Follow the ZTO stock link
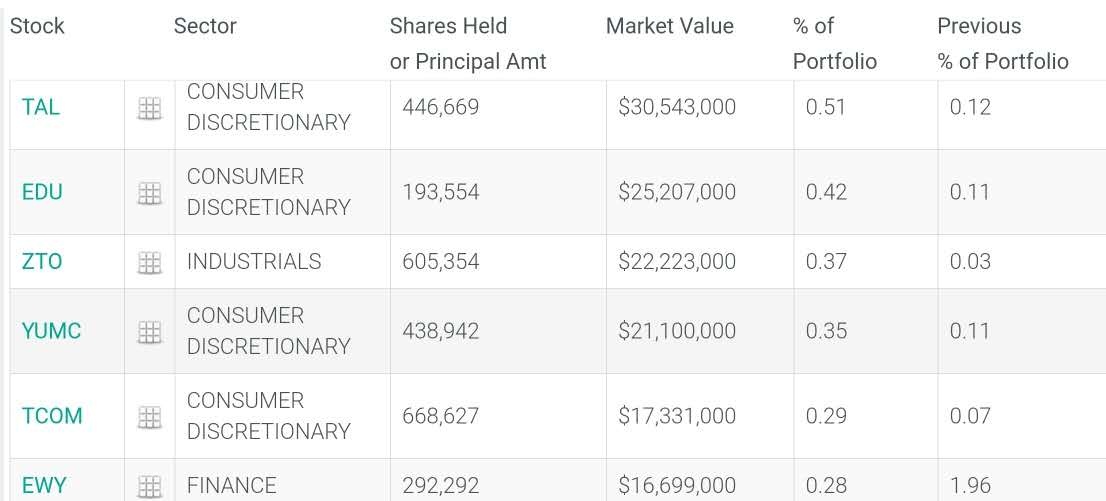Image resolution: width=1106 pixels, height=501 pixels. point(42,262)
